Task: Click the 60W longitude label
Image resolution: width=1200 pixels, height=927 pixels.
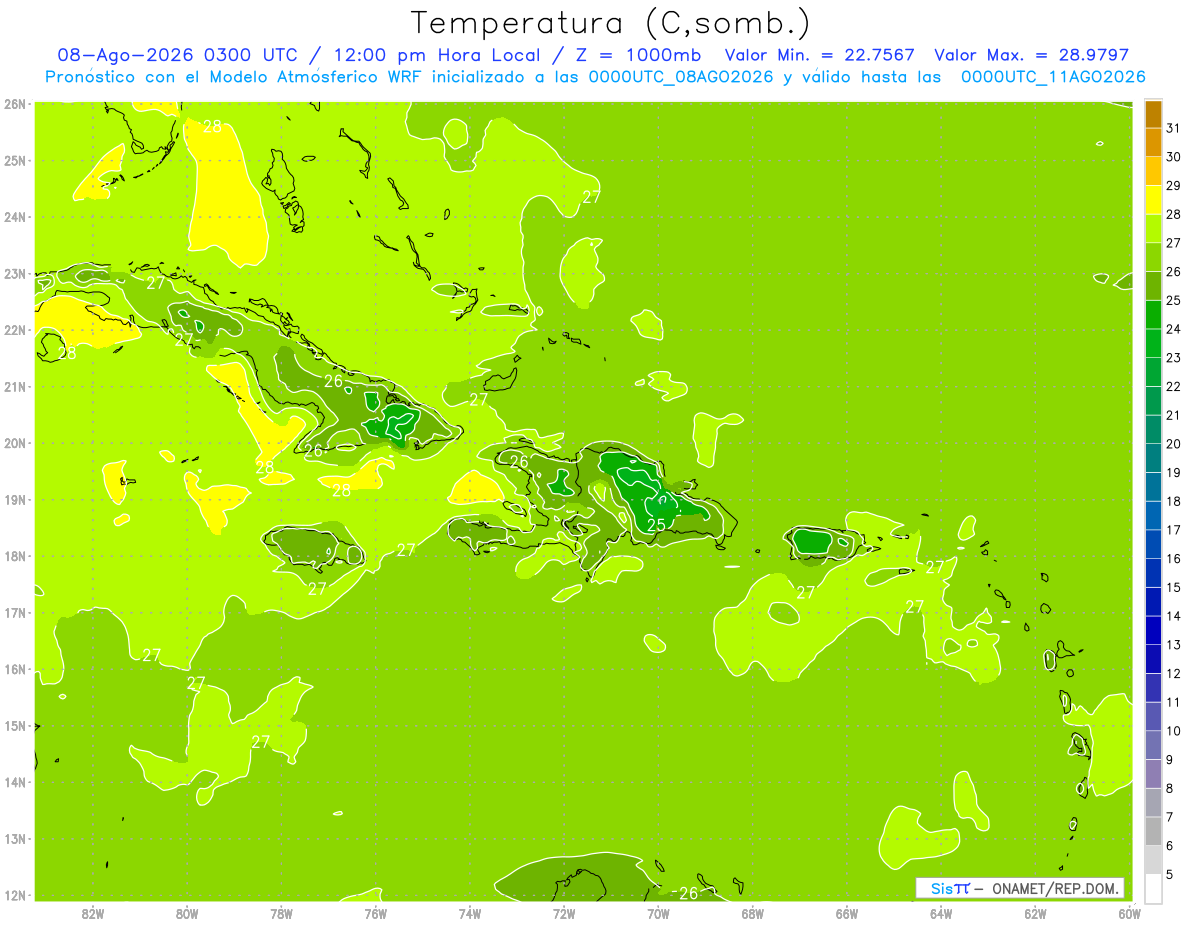Action: [x=1129, y=913]
